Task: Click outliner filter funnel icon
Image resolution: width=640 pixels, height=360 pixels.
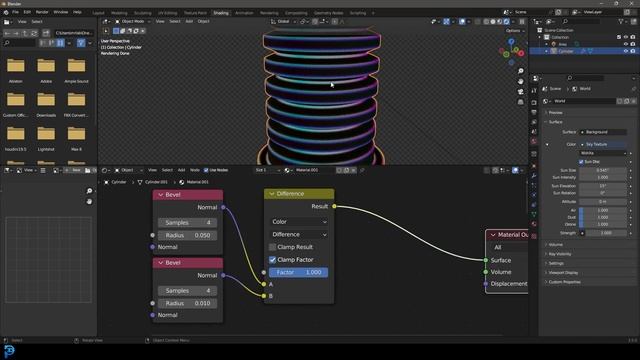Action: (x=621, y=21)
